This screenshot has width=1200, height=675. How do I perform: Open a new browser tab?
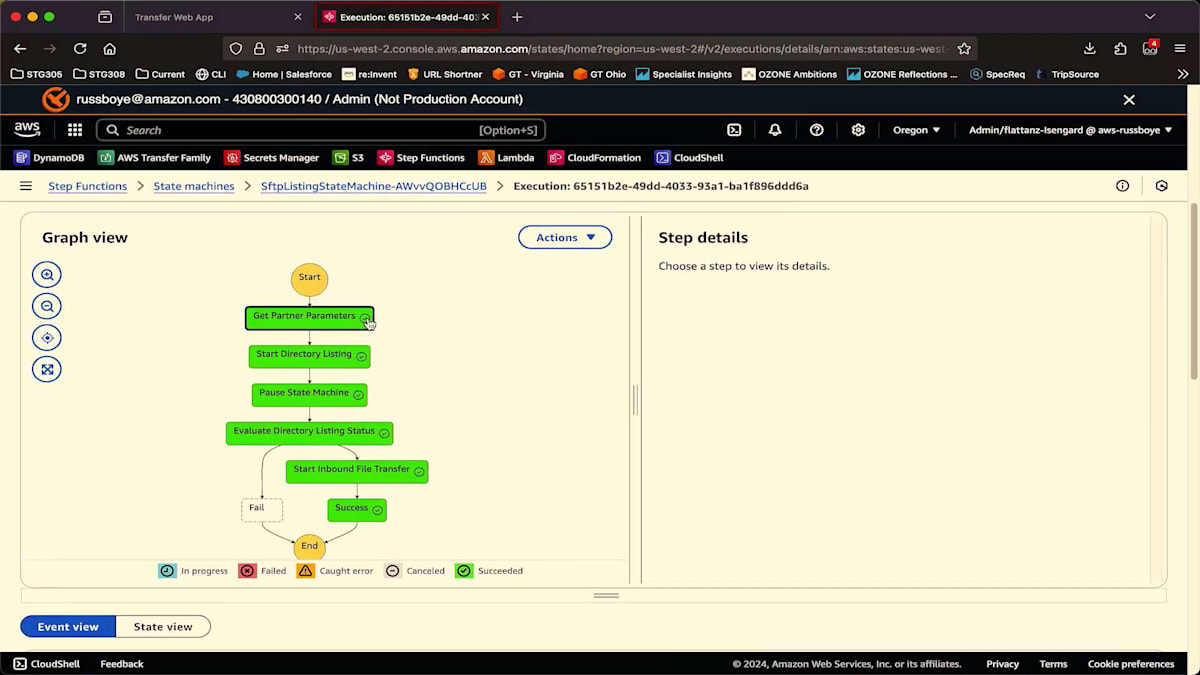517,17
